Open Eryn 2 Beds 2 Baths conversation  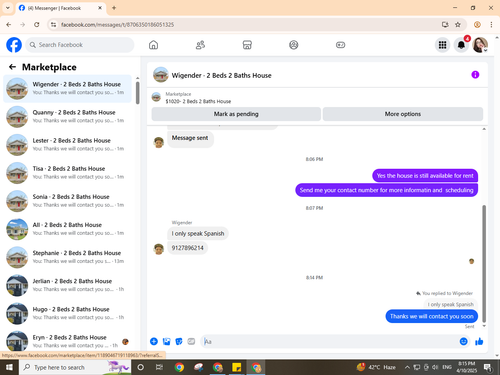[x=67, y=341]
